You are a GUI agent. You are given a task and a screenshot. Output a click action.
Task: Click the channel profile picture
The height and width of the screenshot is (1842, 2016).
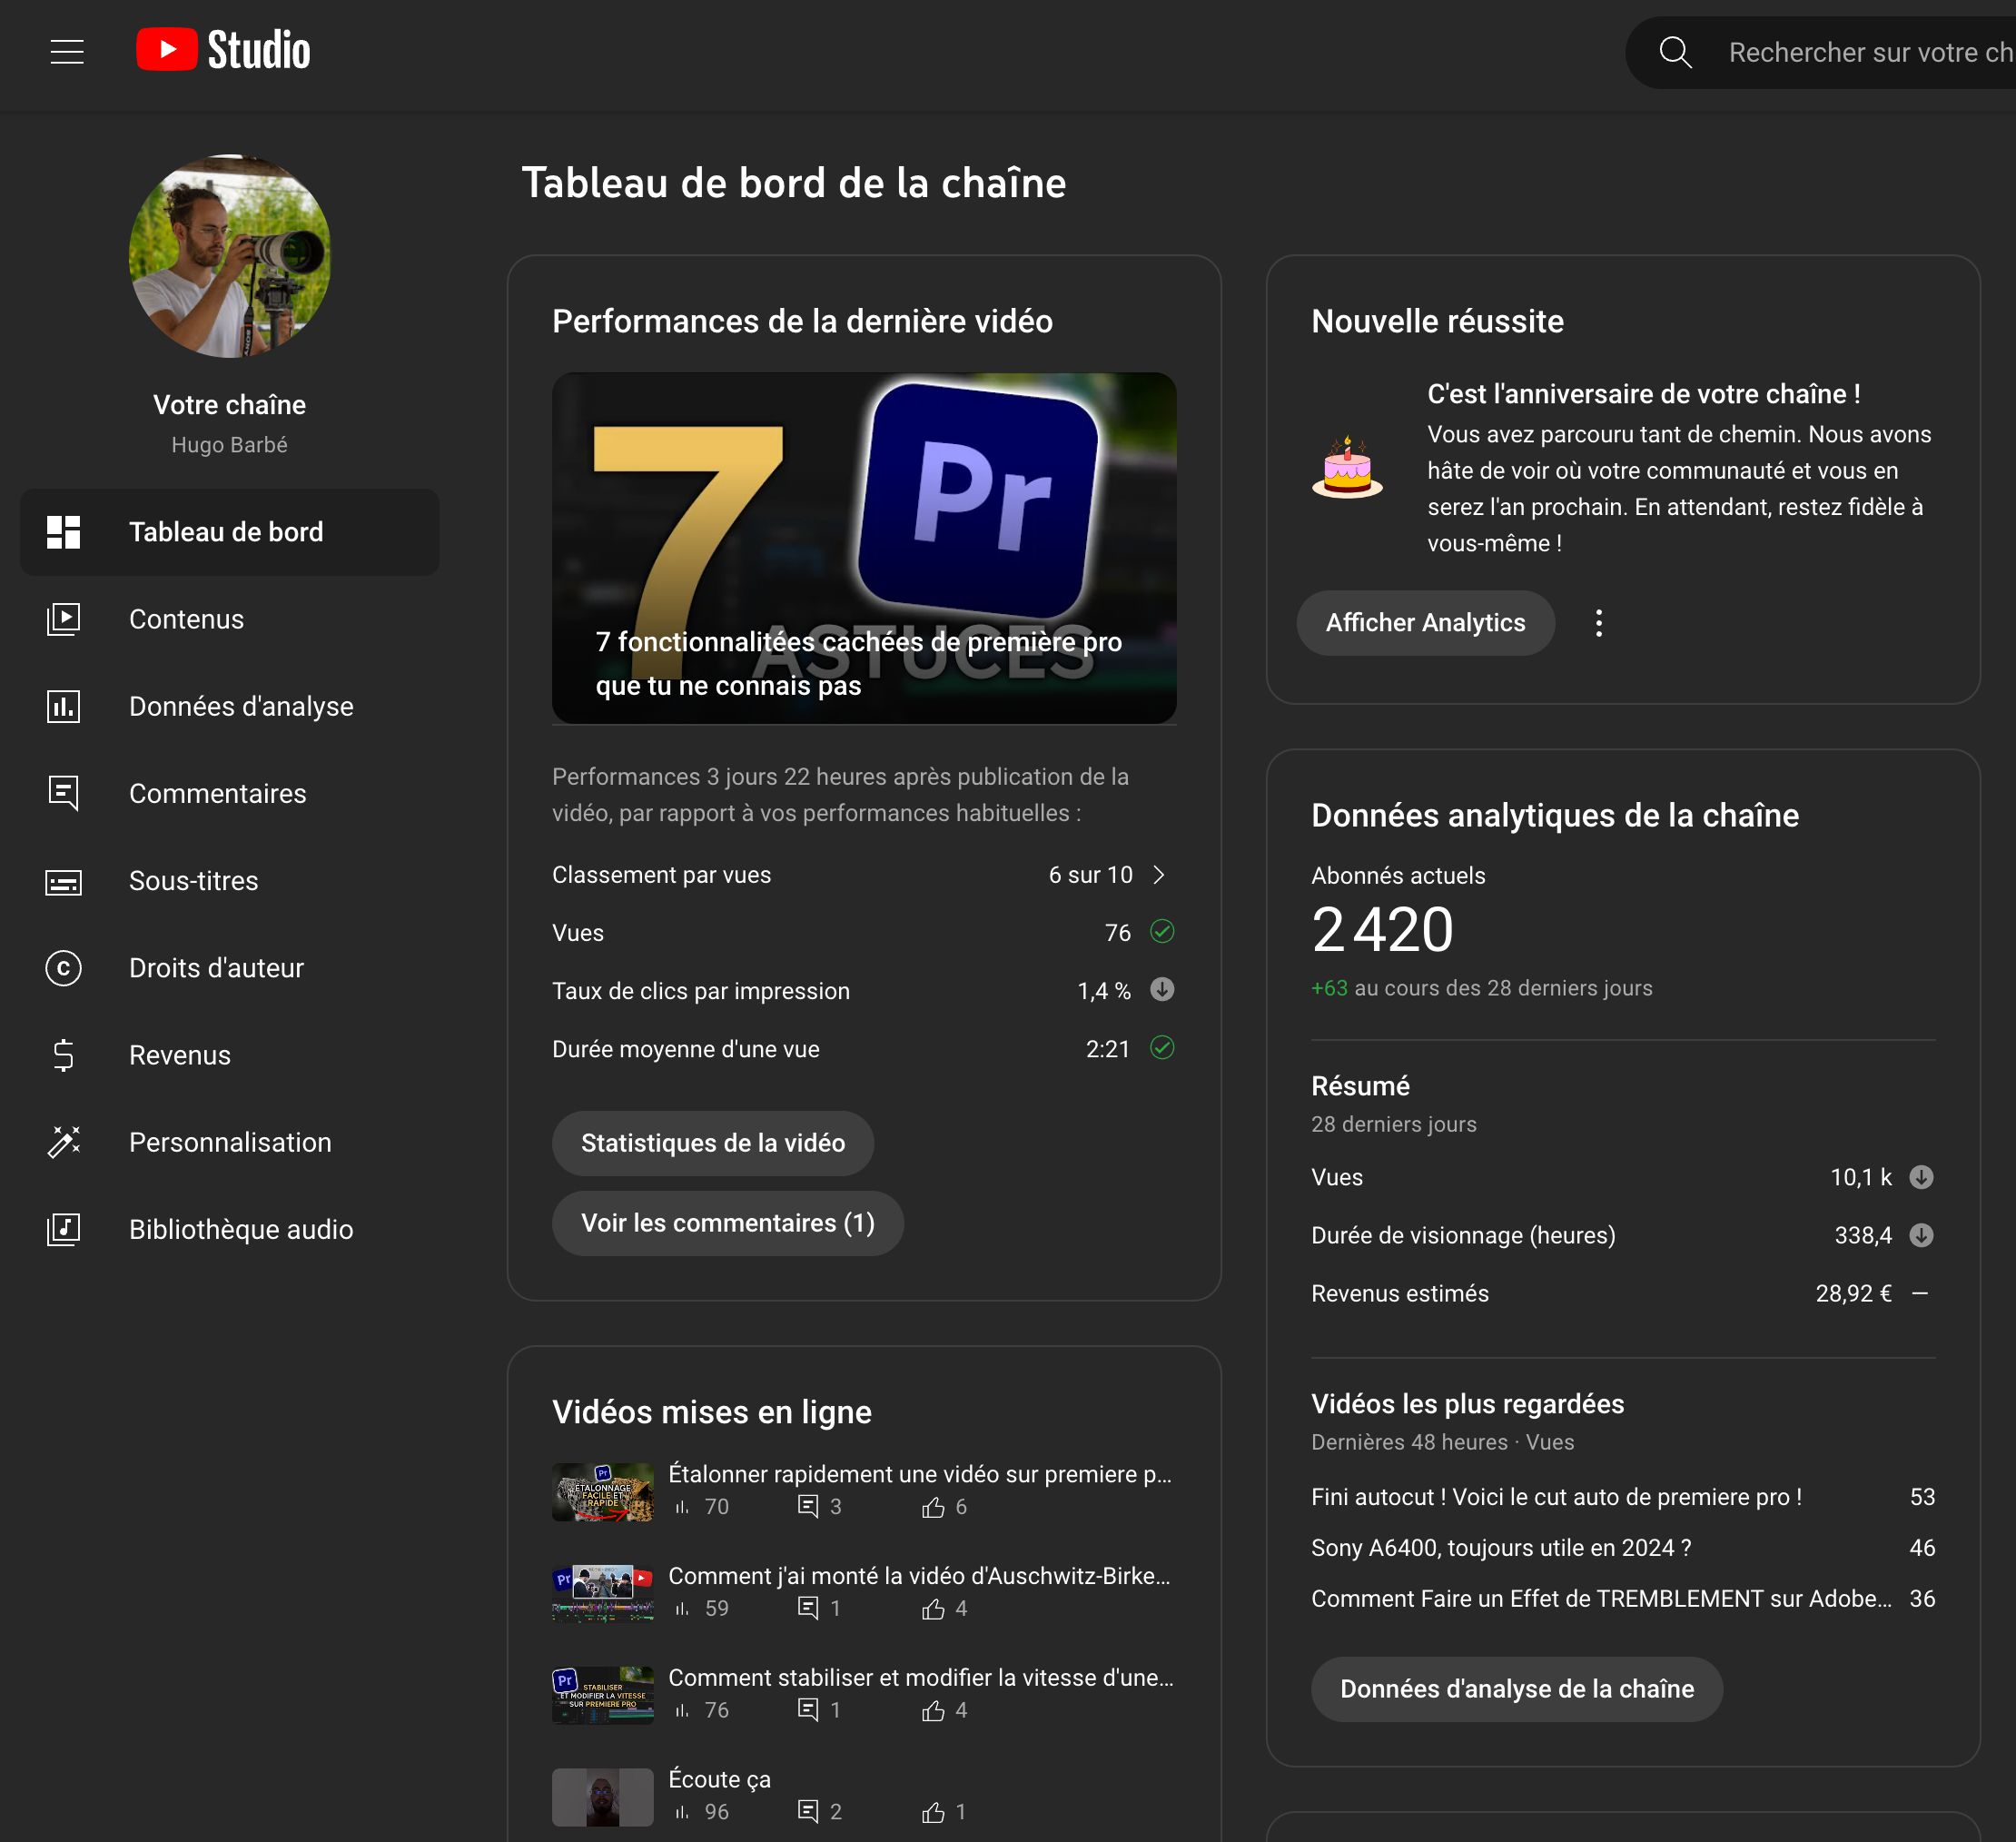(229, 256)
